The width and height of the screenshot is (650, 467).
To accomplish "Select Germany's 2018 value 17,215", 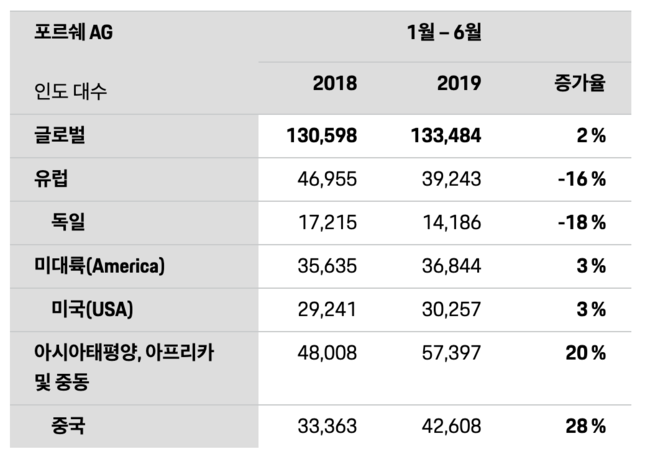I will 327,222.
